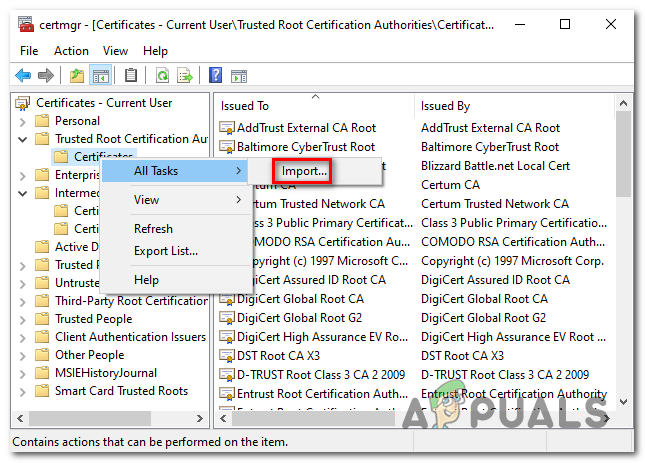The width and height of the screenshot is (645, 463).
Task: Click tree pane right scroll arrow
Action: tap(200, 419)
